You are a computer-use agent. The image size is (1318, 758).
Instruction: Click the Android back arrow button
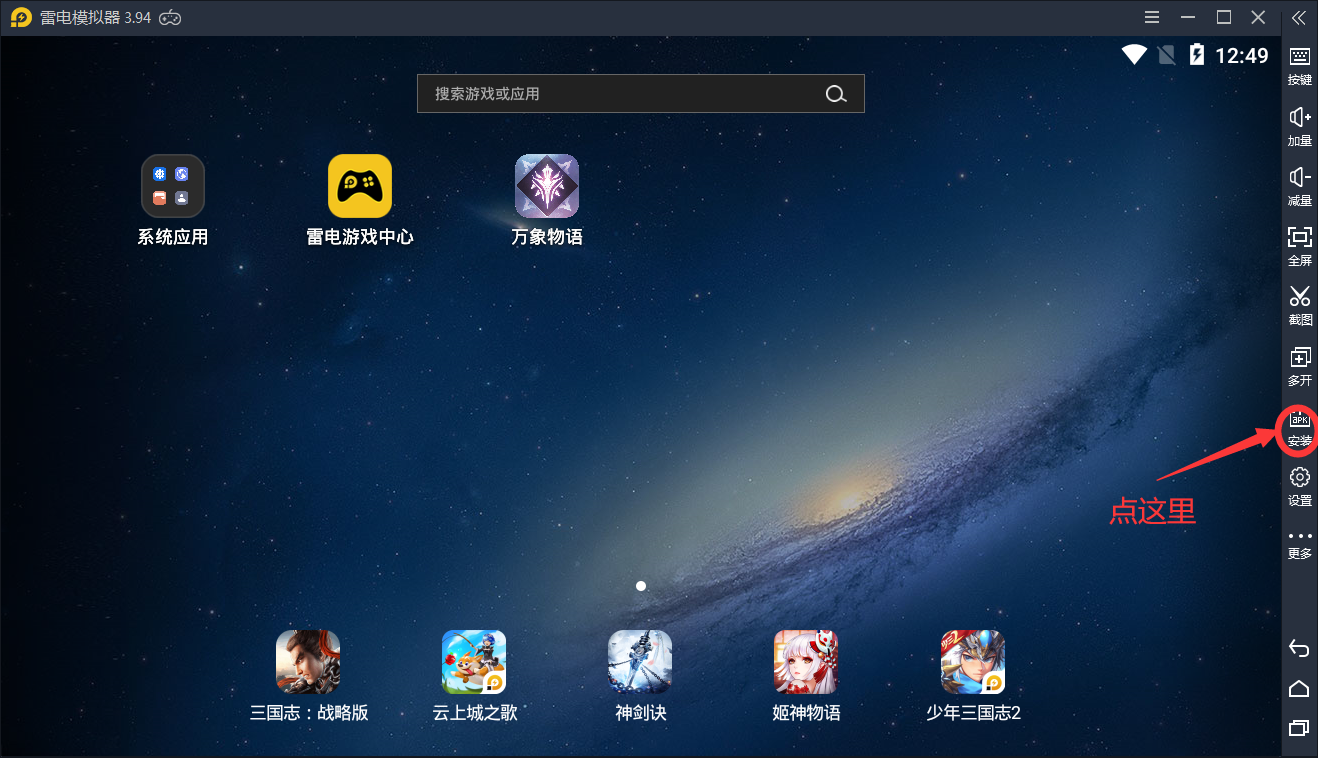[1299, 648]
